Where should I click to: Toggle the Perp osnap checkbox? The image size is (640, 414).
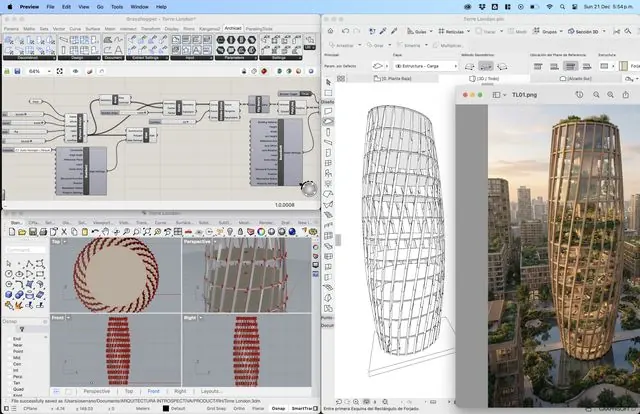[x=10, y=376]
